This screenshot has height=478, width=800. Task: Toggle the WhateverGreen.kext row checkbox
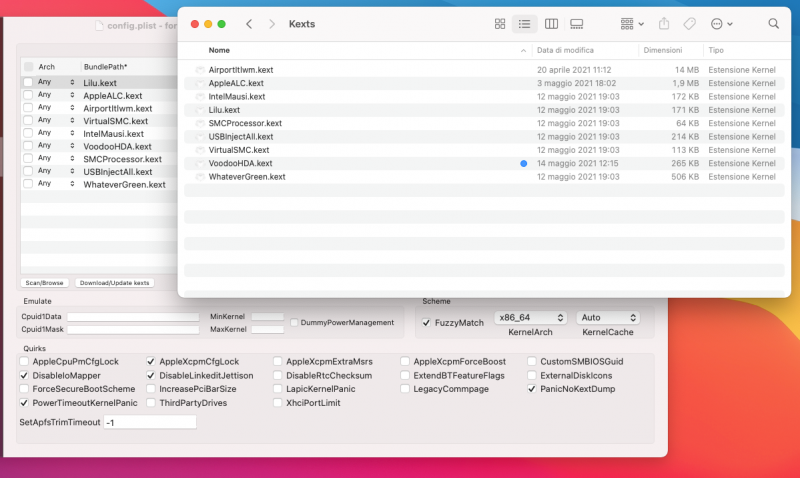tap(28, 184)
